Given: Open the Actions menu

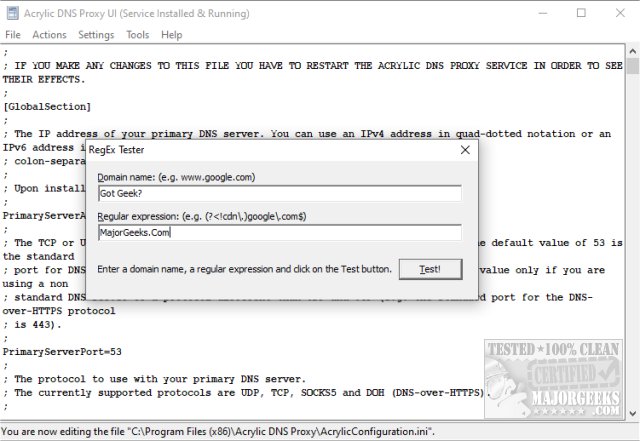Looking at the screenshot, I should (49, 35).
